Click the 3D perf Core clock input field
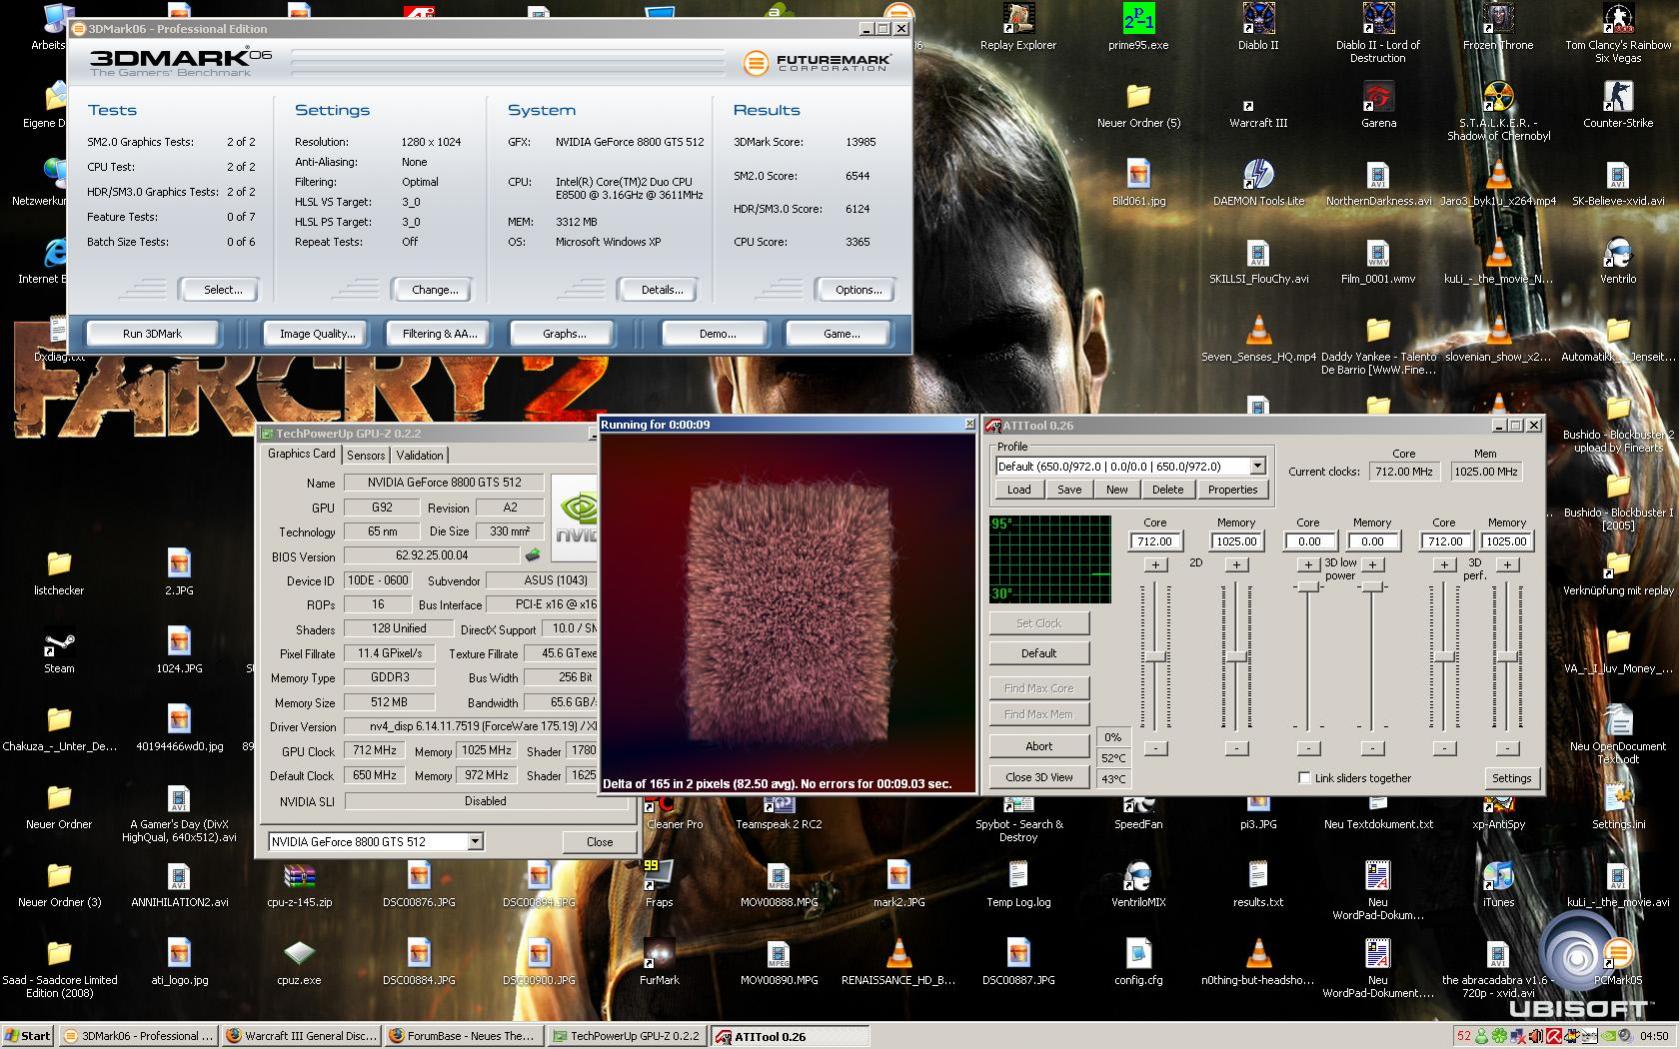Image resolution: width=1679 pixels, height=1049 pixels. (x=1444, y=541)
